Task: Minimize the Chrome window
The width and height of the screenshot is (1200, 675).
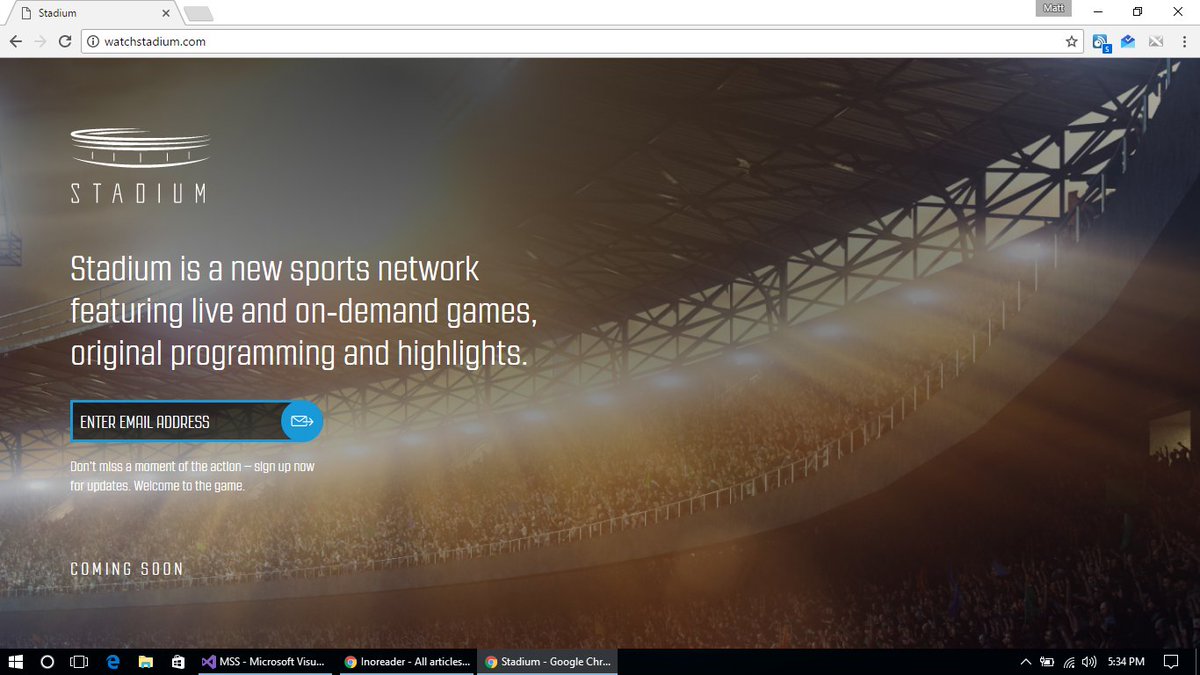Action: pos(1097,12)
